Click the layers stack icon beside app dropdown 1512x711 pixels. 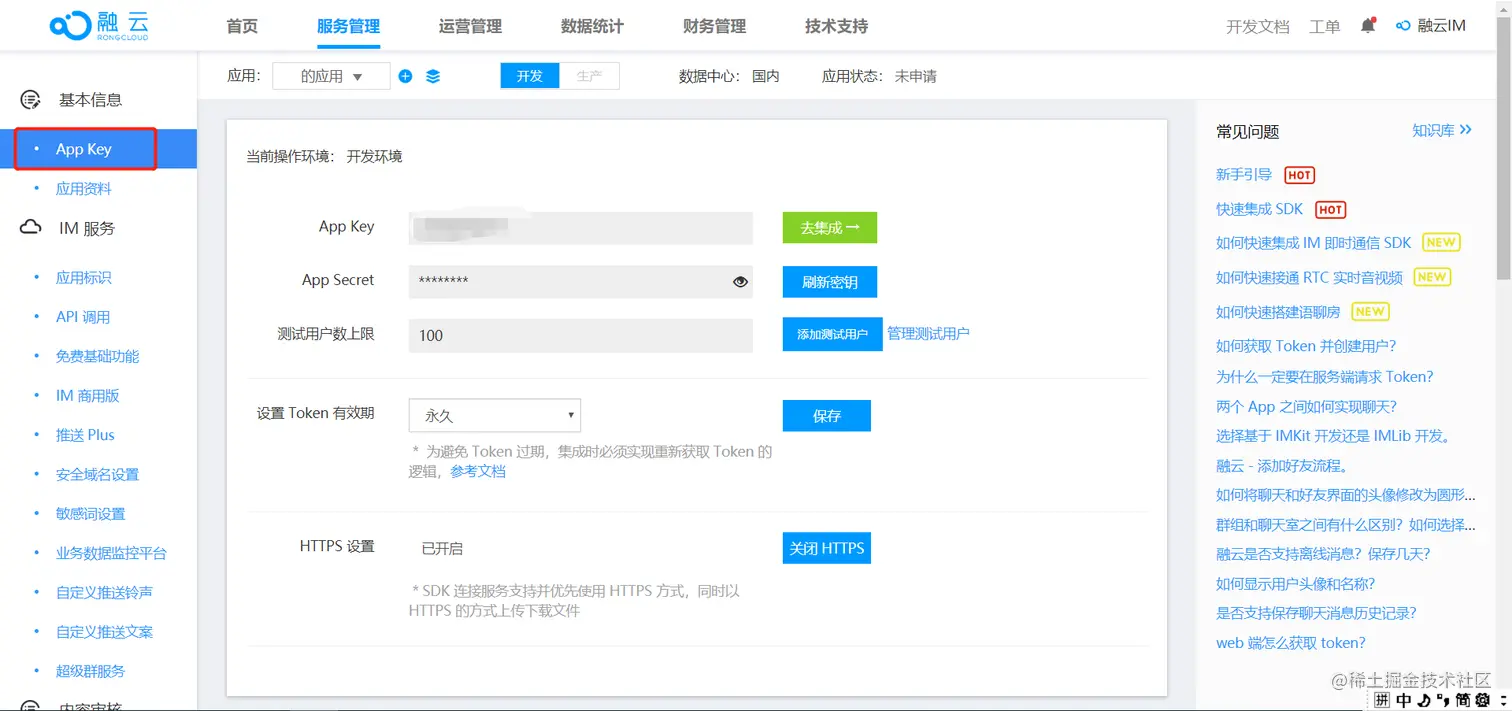(433, 76)
